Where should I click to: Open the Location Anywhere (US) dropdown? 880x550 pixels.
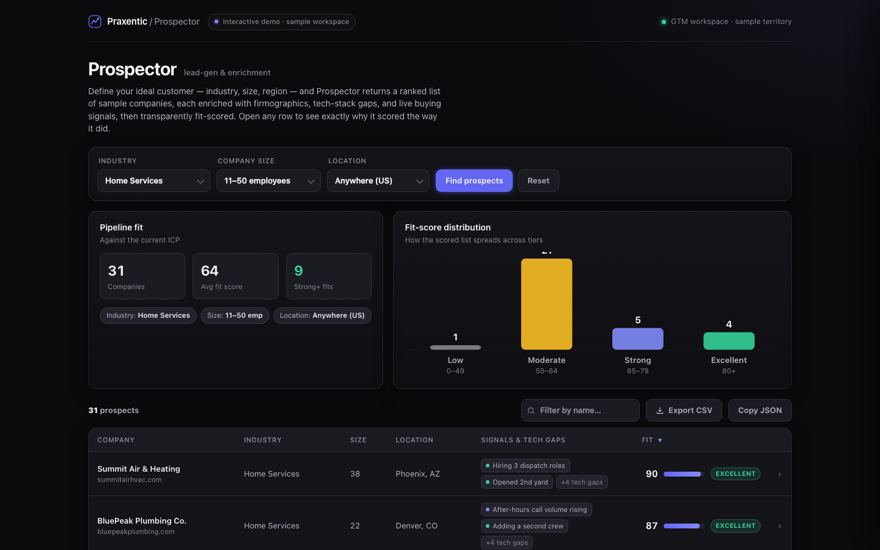378,181
